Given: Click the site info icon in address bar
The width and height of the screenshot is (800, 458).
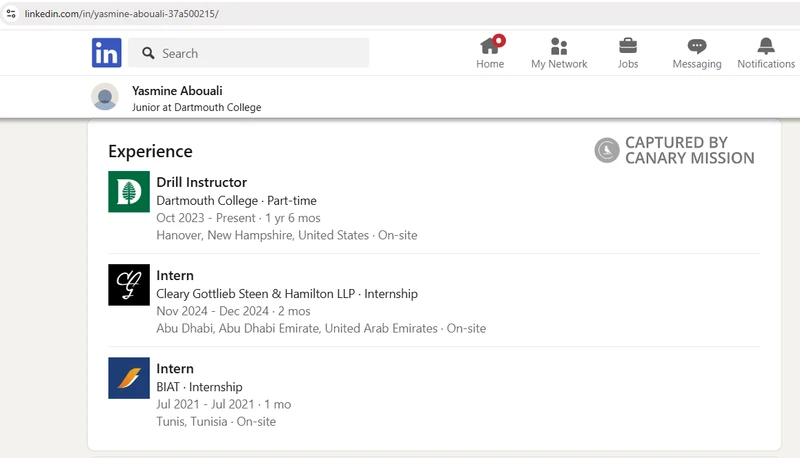Looking at the screenshot, I should pos(11,14).
